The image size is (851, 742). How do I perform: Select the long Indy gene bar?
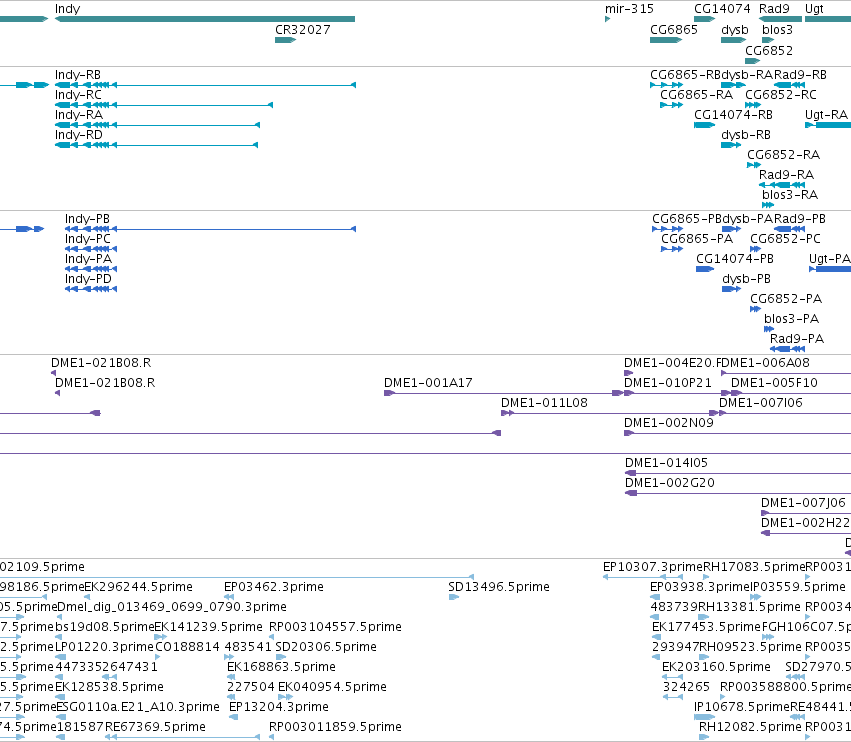[205, 19]
